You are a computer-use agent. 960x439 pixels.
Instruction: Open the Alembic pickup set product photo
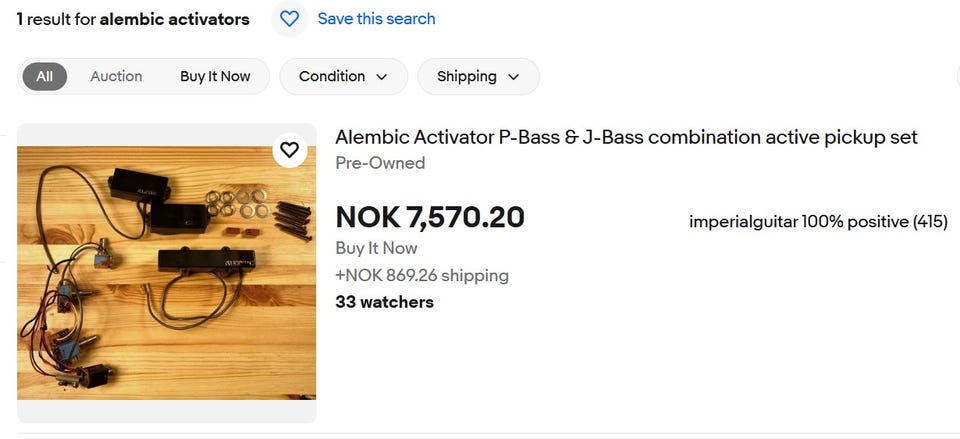(166, 273)
